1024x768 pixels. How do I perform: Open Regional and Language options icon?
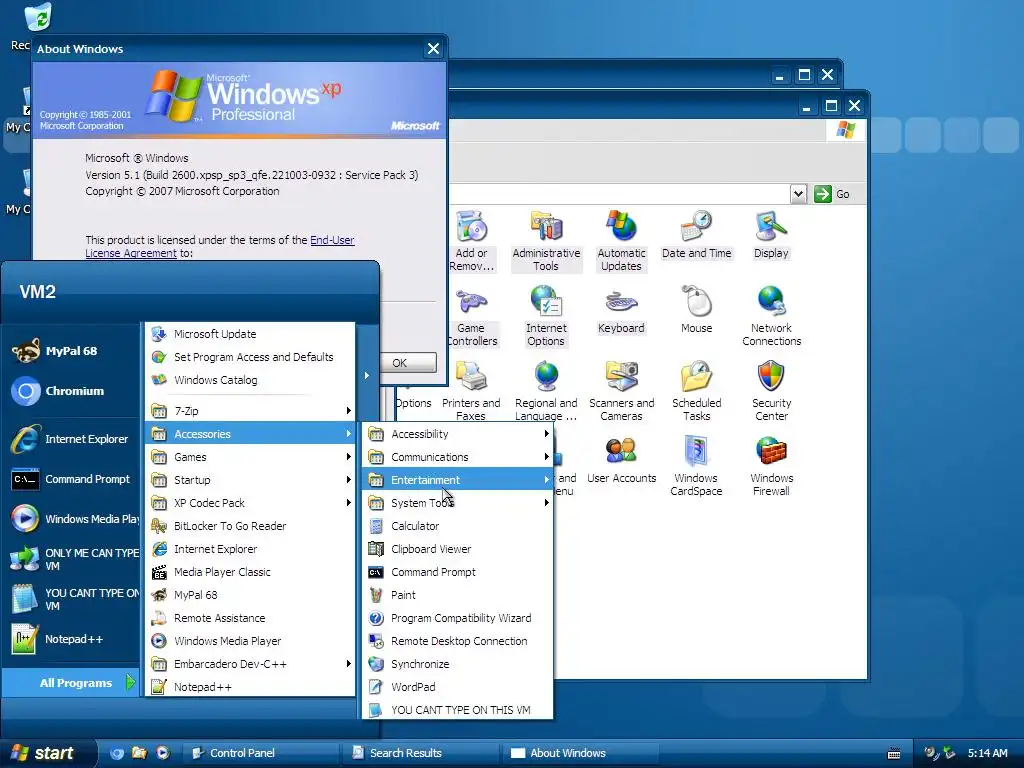(x=546, y=391)
